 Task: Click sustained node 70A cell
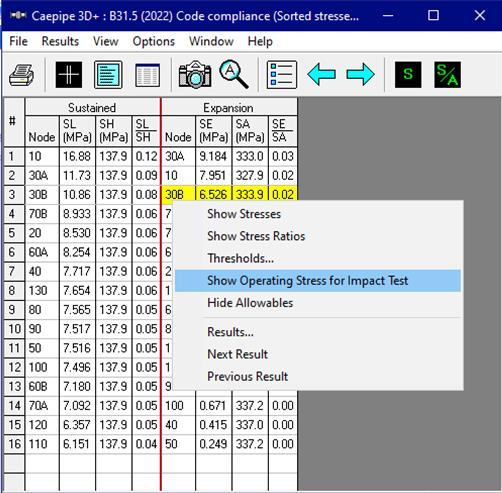[42, 406]
